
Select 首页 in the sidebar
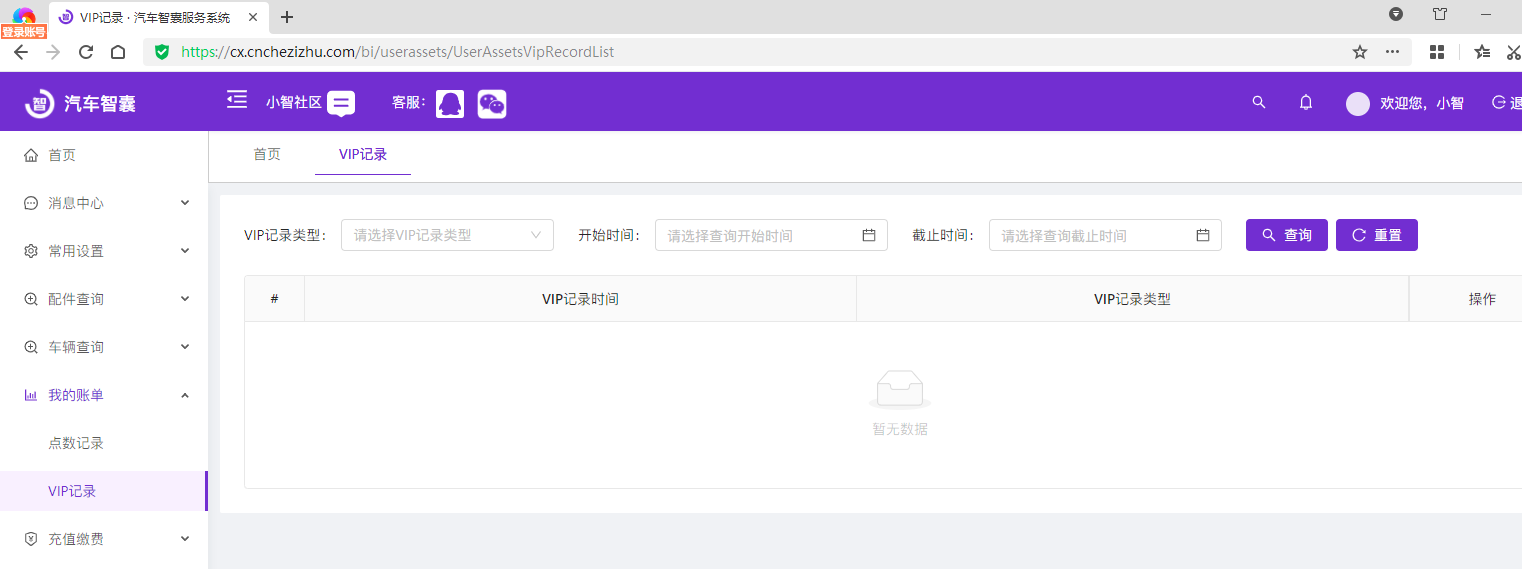pyautogui.click(x=104, y=155)
